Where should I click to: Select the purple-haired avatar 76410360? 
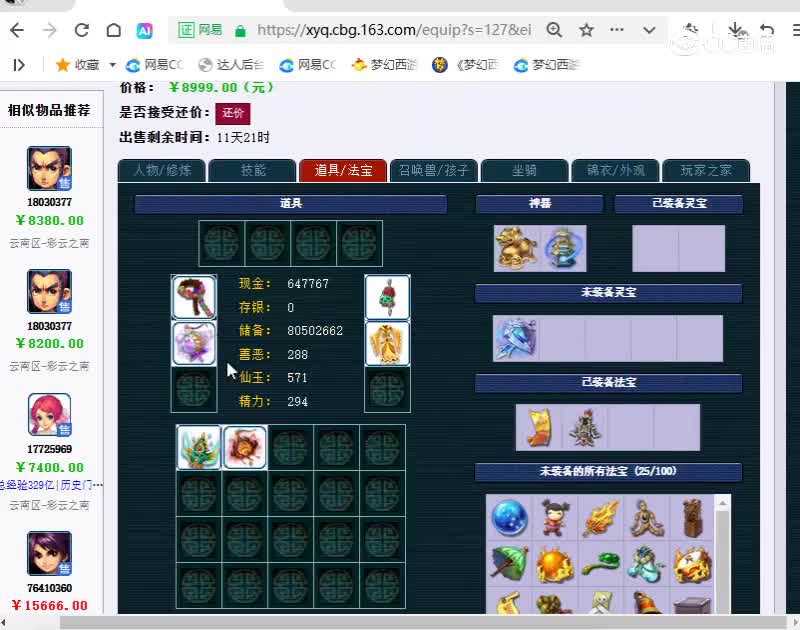tap(49, 553)
